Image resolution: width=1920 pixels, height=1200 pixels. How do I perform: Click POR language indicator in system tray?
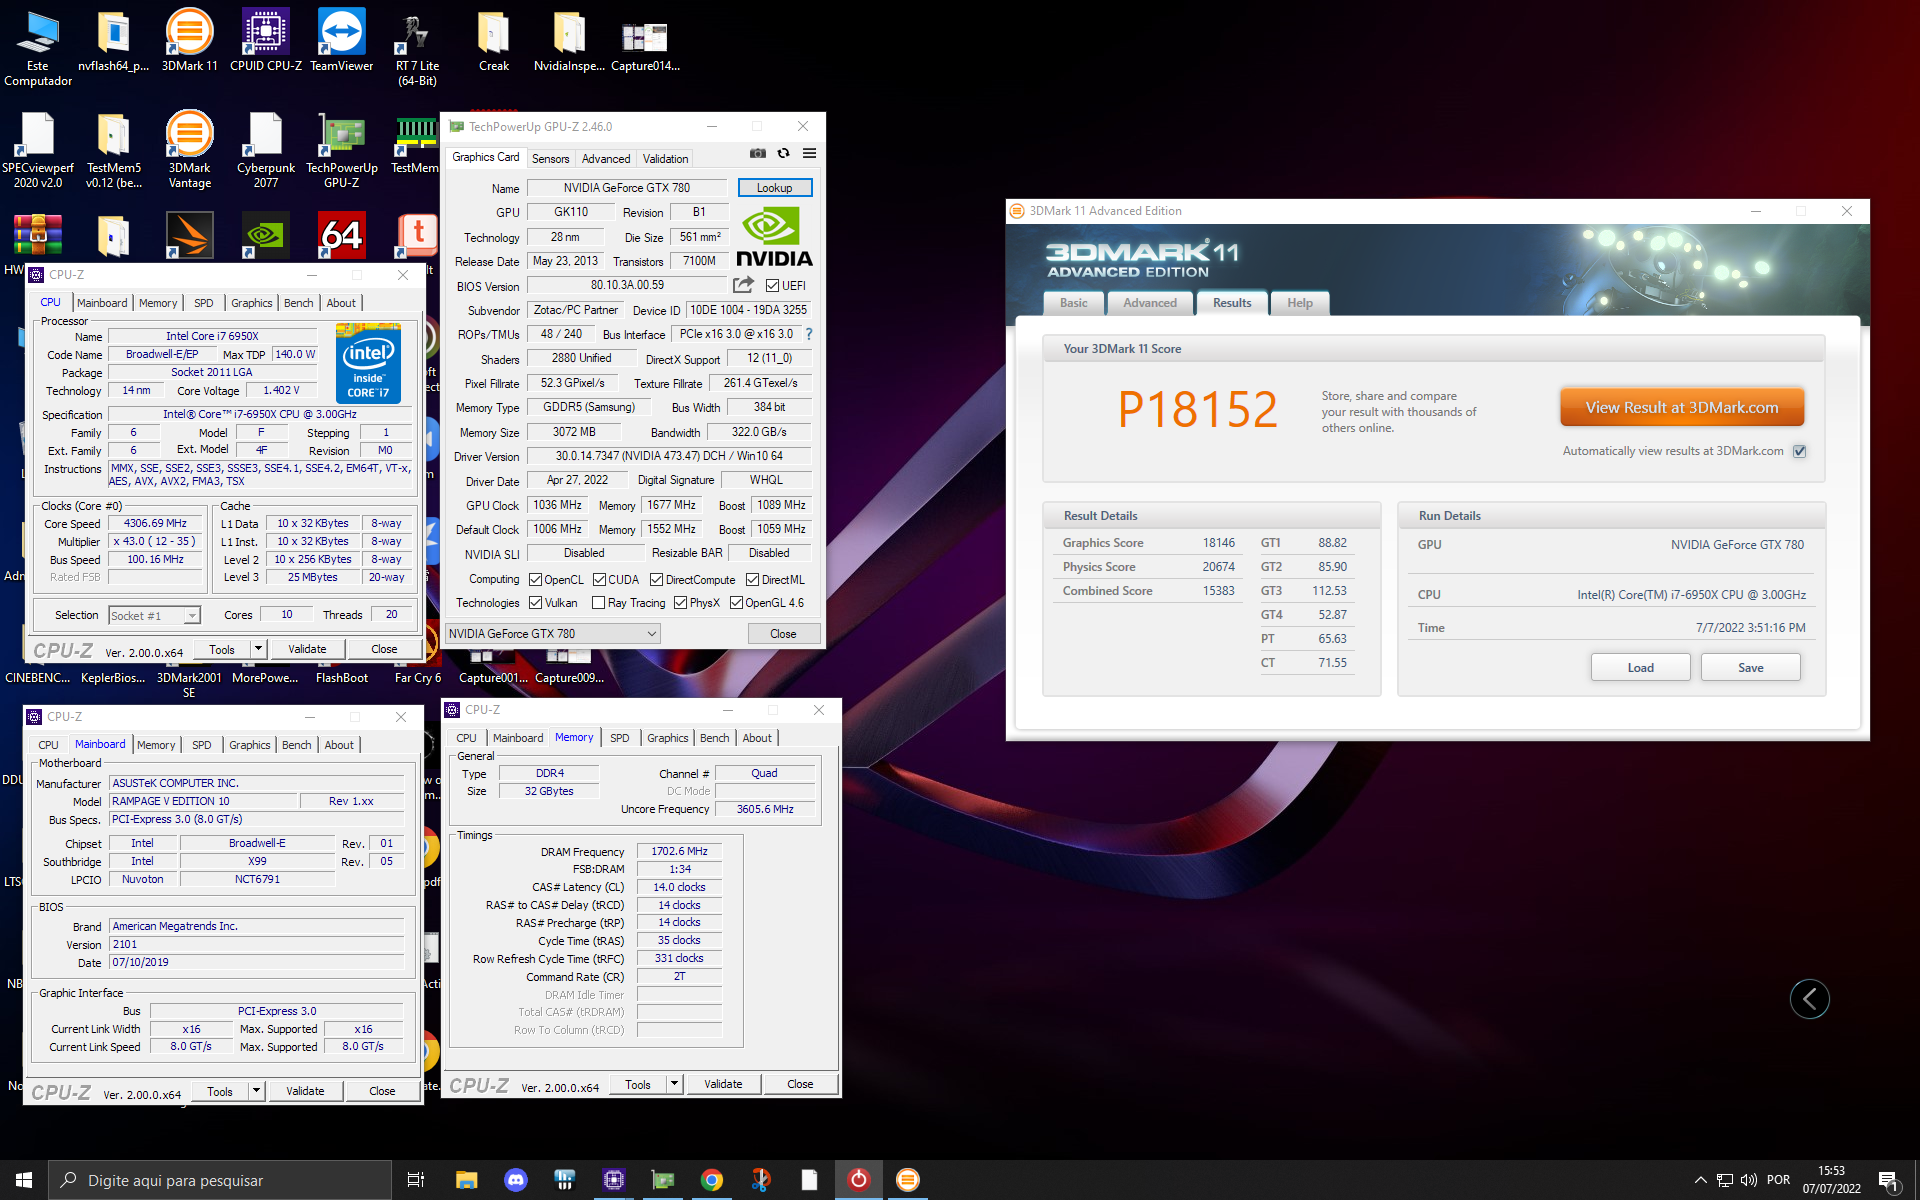(1778, 1180)
